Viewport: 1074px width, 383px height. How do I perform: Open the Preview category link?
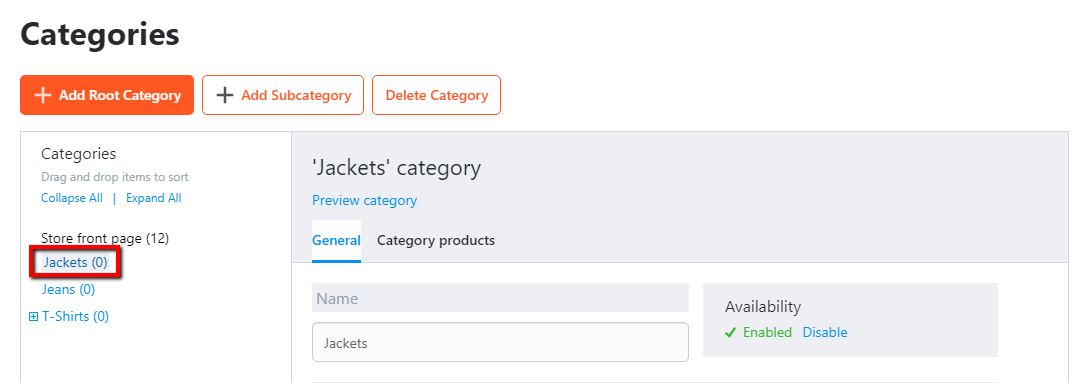[x=364, y=201]
